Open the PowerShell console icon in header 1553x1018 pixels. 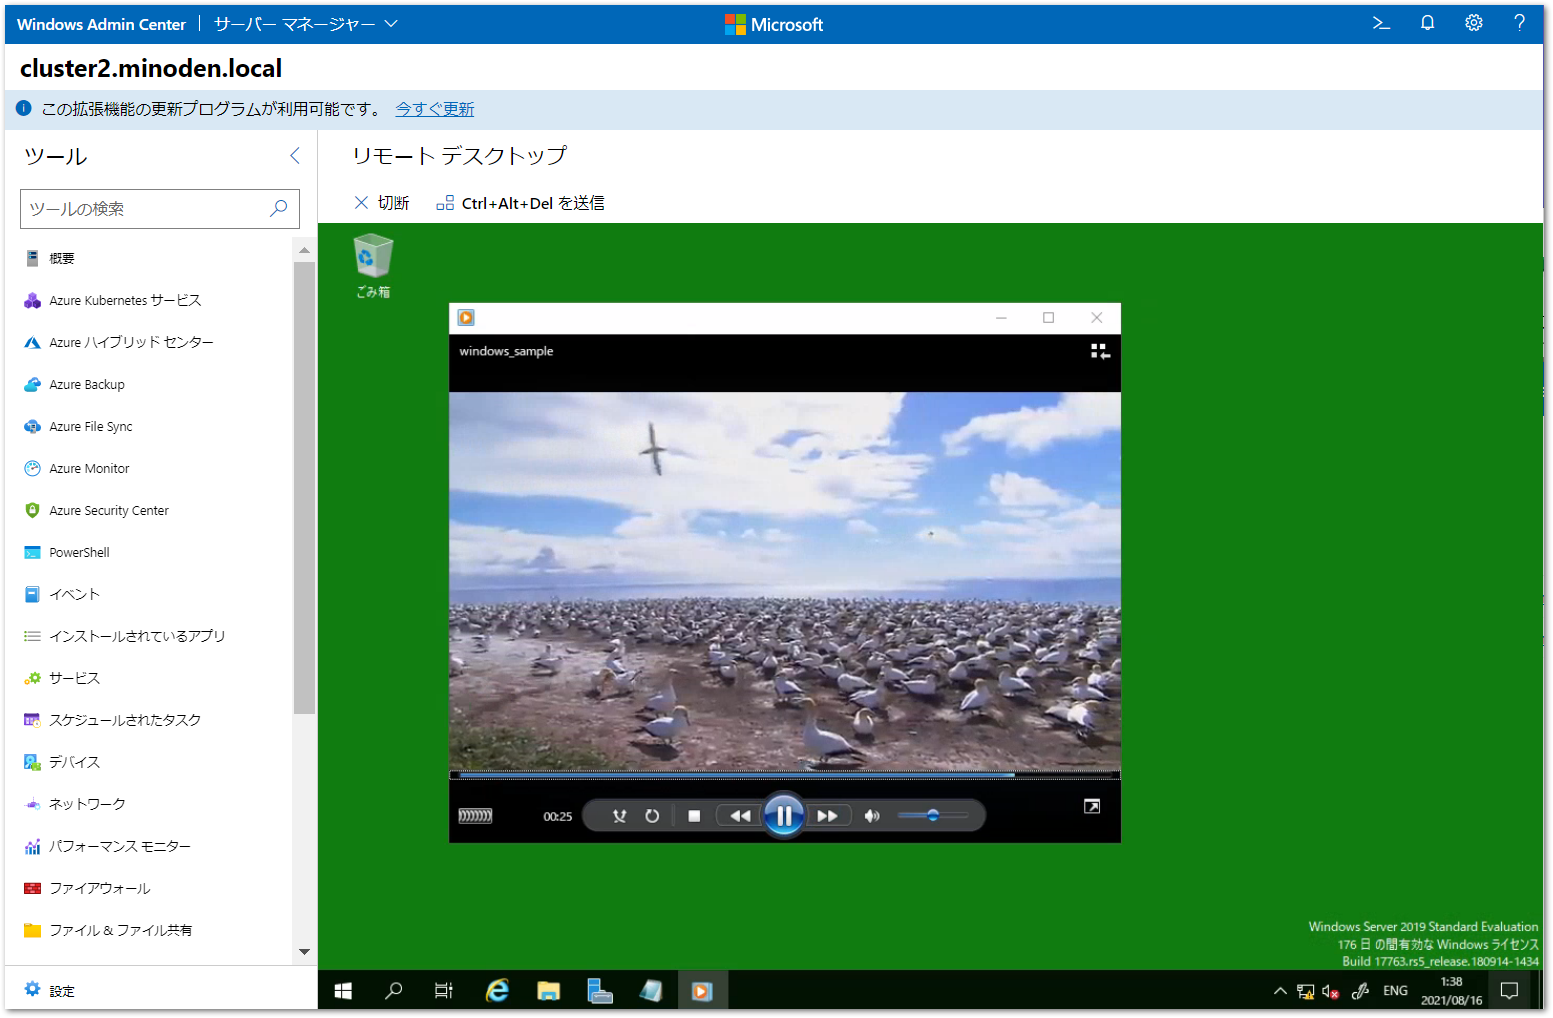click(1381, 23)
